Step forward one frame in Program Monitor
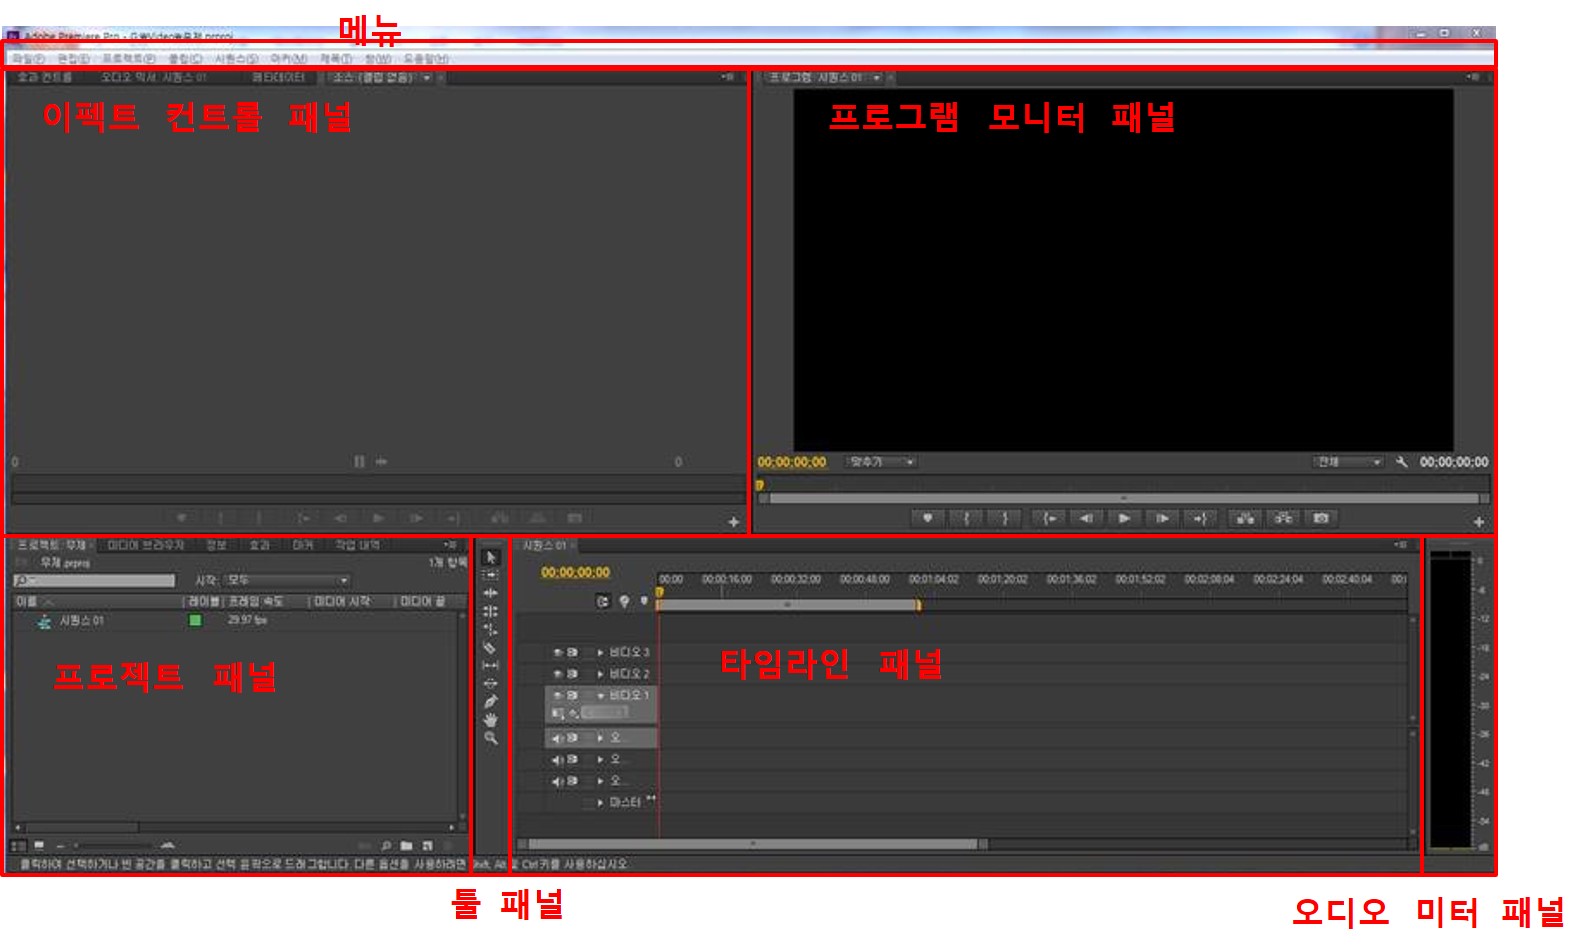 point(1162,518)
